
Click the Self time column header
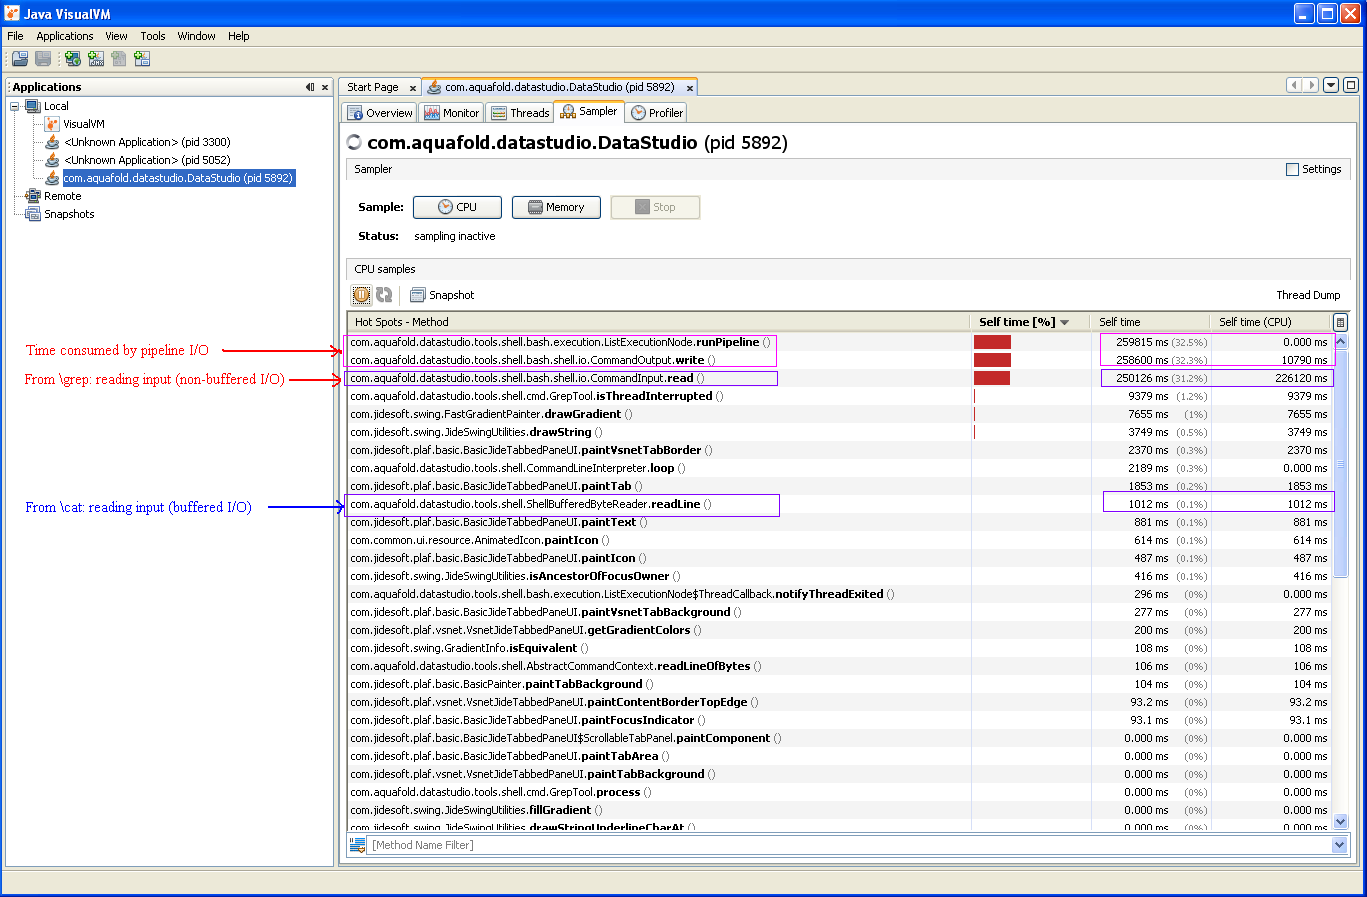[1149, 322]
